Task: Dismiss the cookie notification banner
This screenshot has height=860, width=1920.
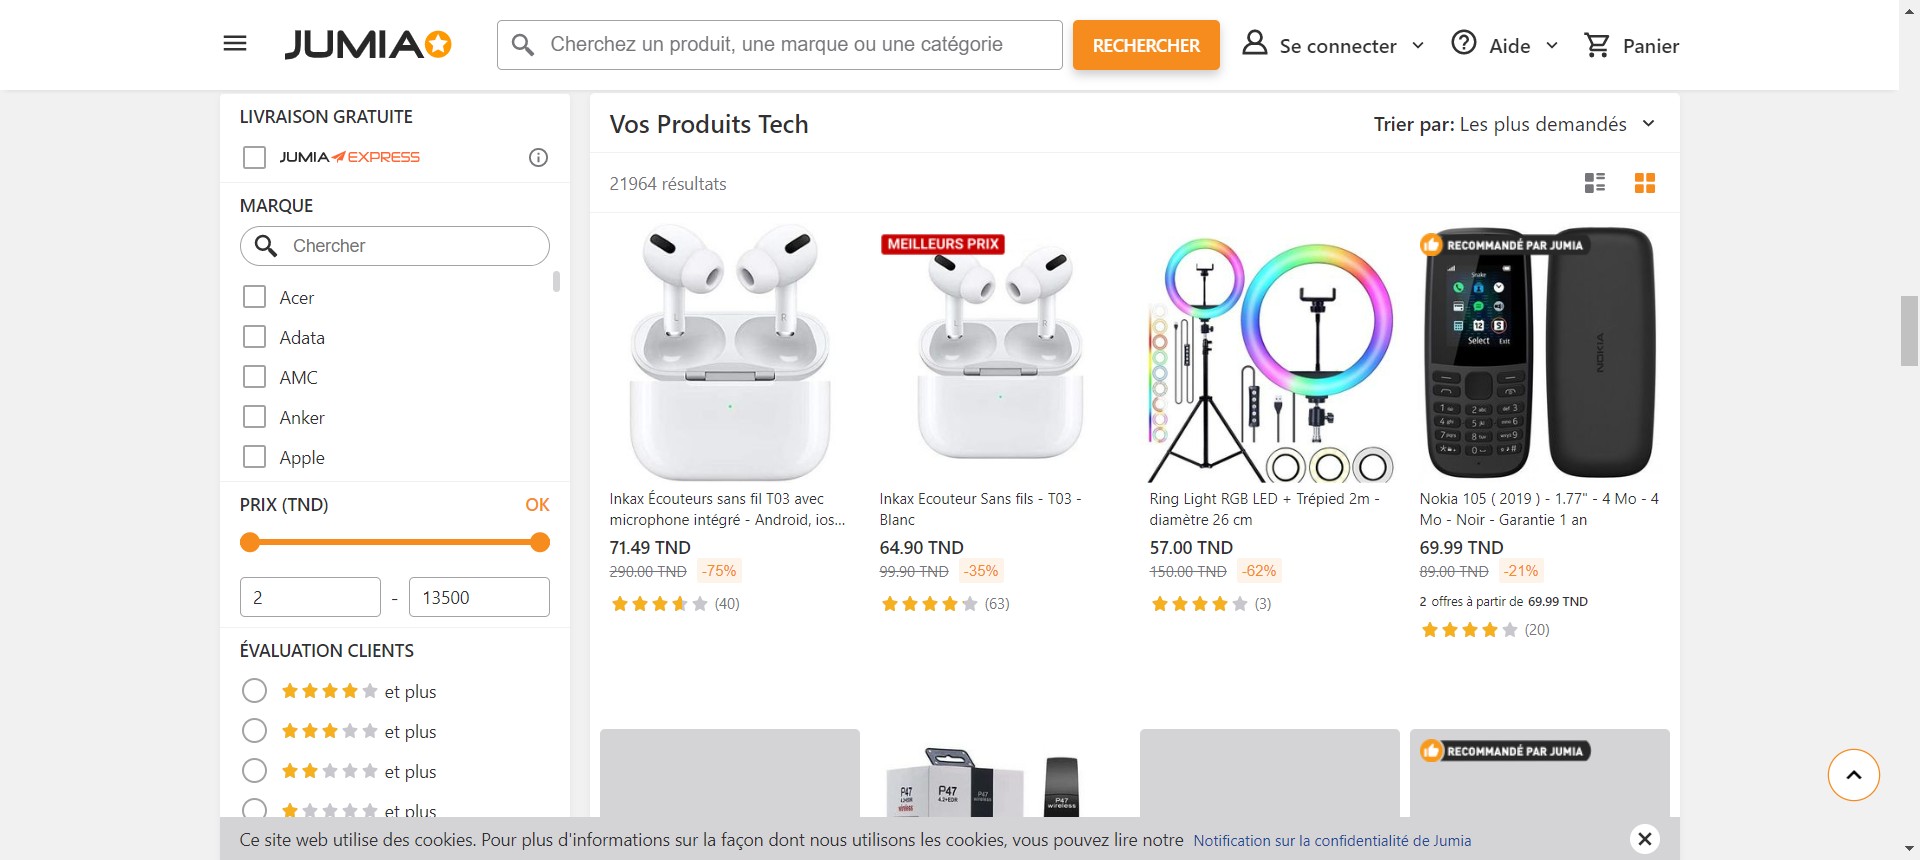Action: [1645, 838]
